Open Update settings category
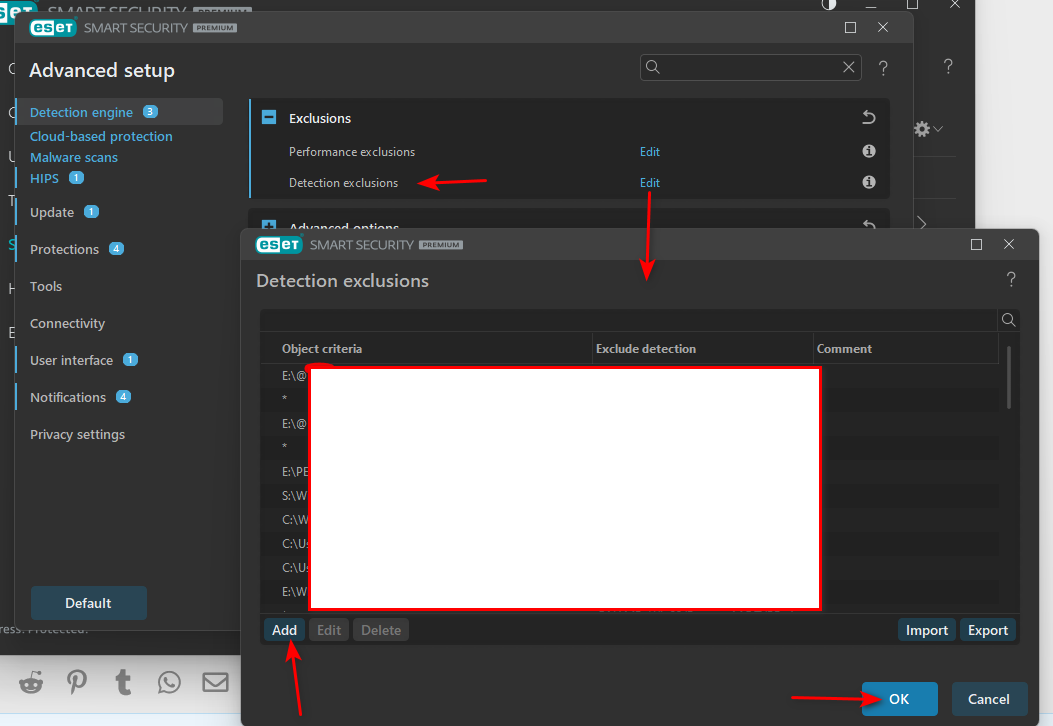This screenshot has width=1053, height=726. point(52,212)
